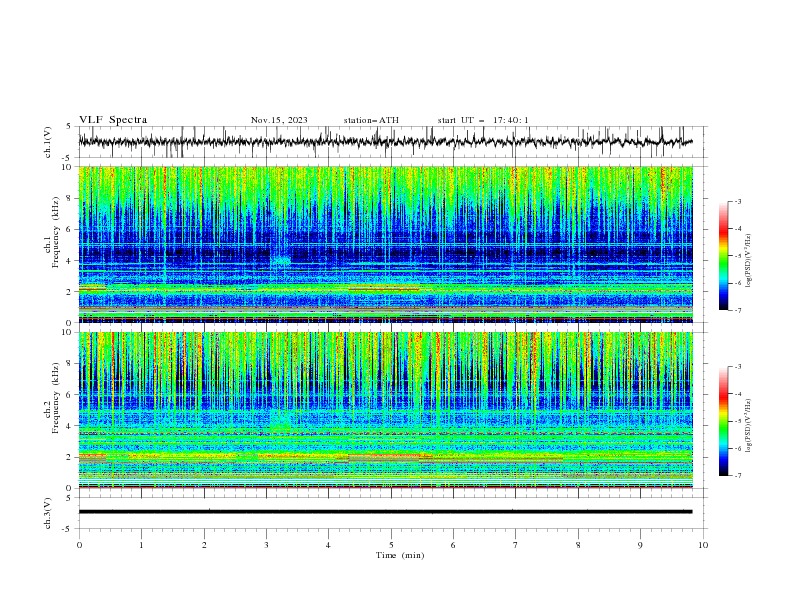Click the ch.1 "Frequency (kHz)" axis label

coord(56,233)
